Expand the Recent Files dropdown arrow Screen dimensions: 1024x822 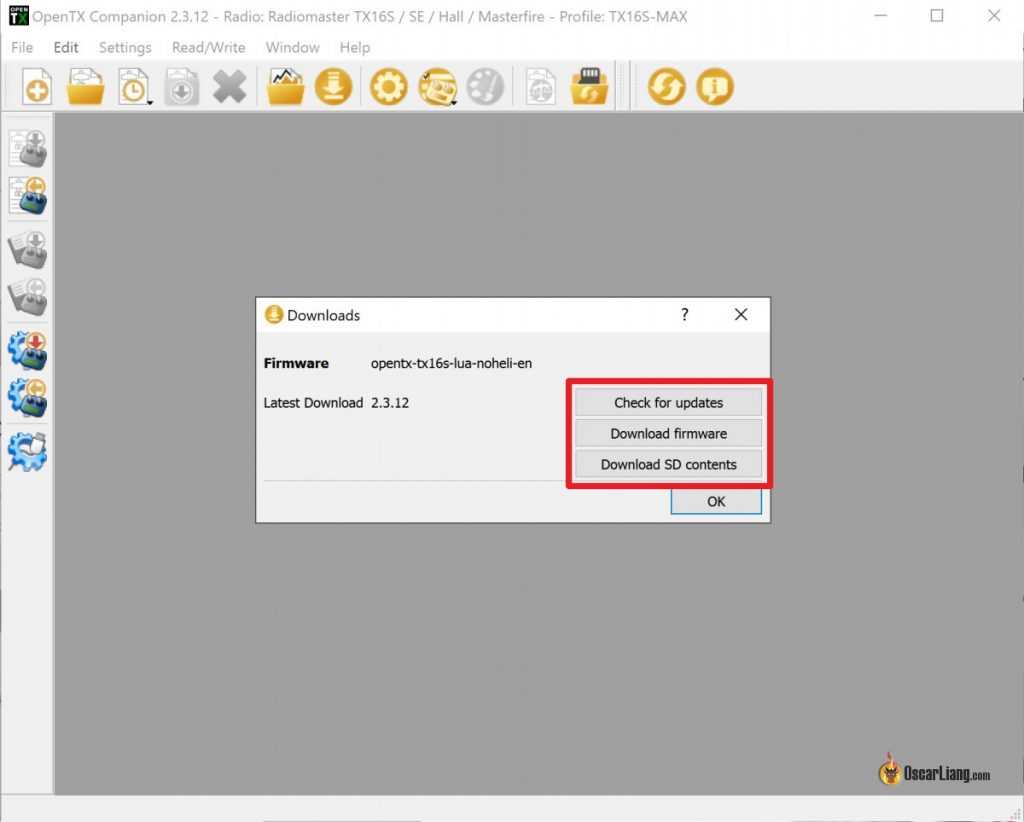pos(149,101)
